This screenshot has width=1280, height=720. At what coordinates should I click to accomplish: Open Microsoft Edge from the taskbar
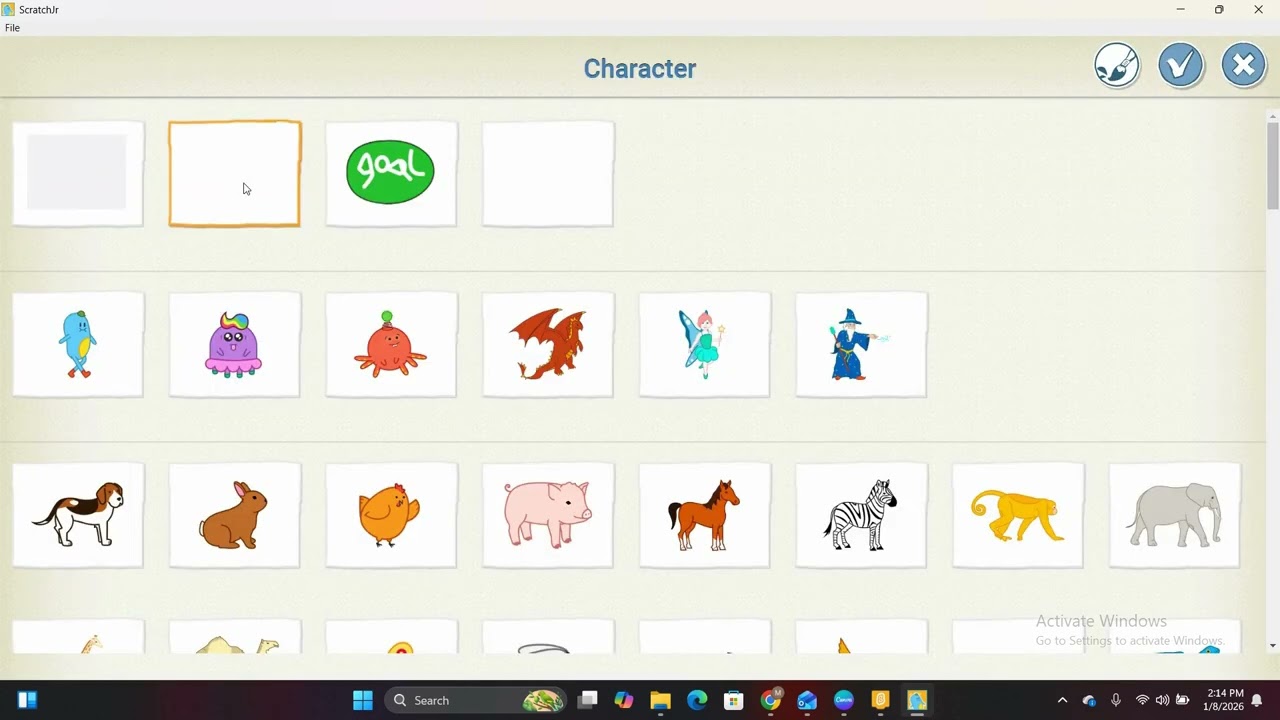(x=697, y=700)
